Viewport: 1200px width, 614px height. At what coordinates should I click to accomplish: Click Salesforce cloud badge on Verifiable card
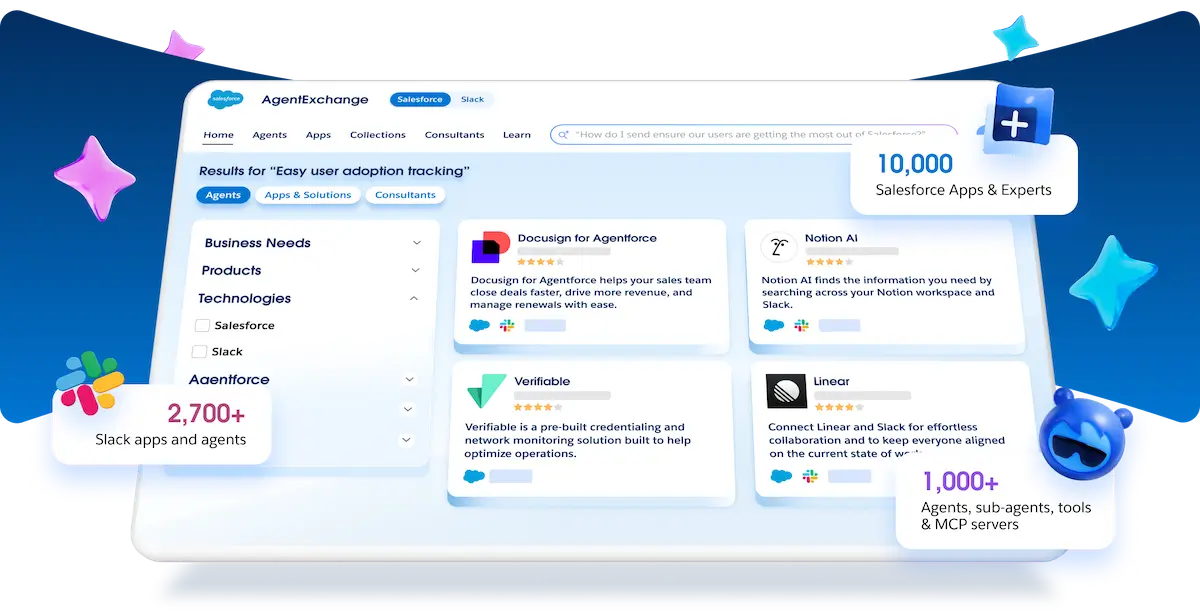click(x=474, y=476)
